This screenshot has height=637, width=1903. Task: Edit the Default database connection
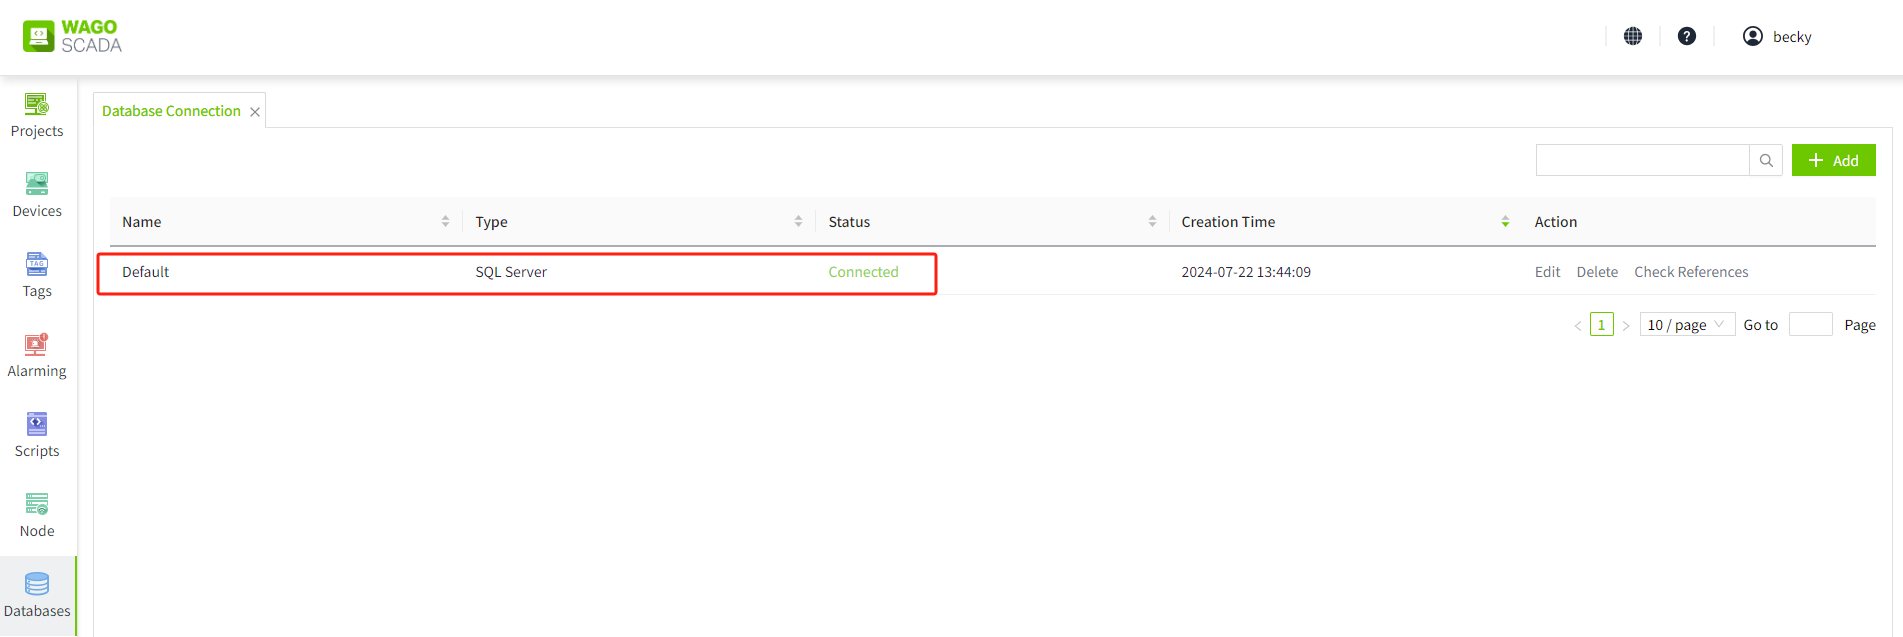pos(1547,272)
